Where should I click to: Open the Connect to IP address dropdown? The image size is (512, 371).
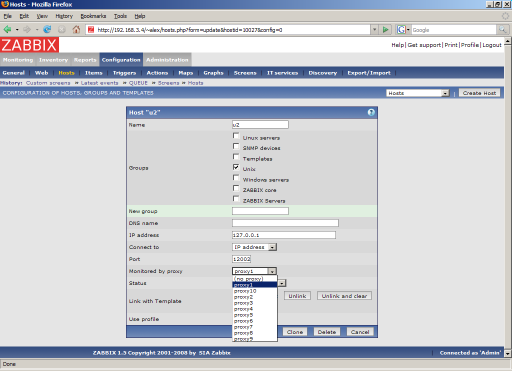(x=254, y=247)
